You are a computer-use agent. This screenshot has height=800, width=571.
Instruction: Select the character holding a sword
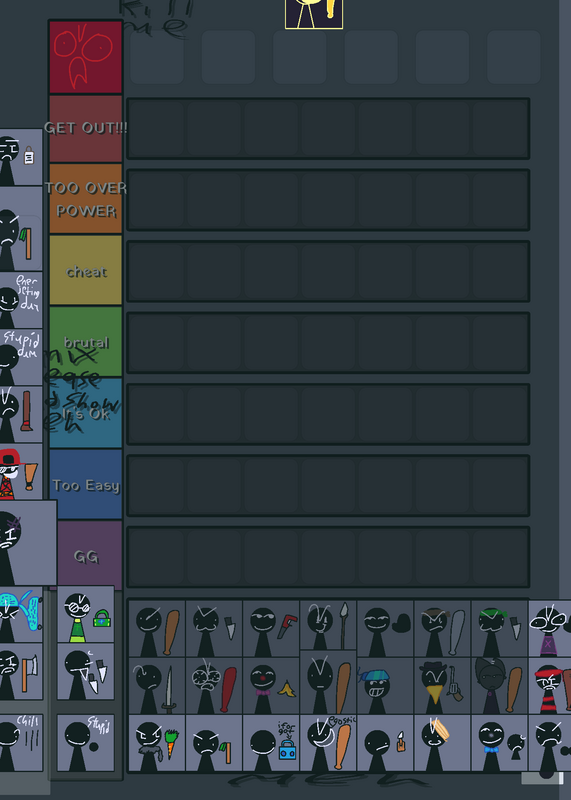tap(157, 686)
